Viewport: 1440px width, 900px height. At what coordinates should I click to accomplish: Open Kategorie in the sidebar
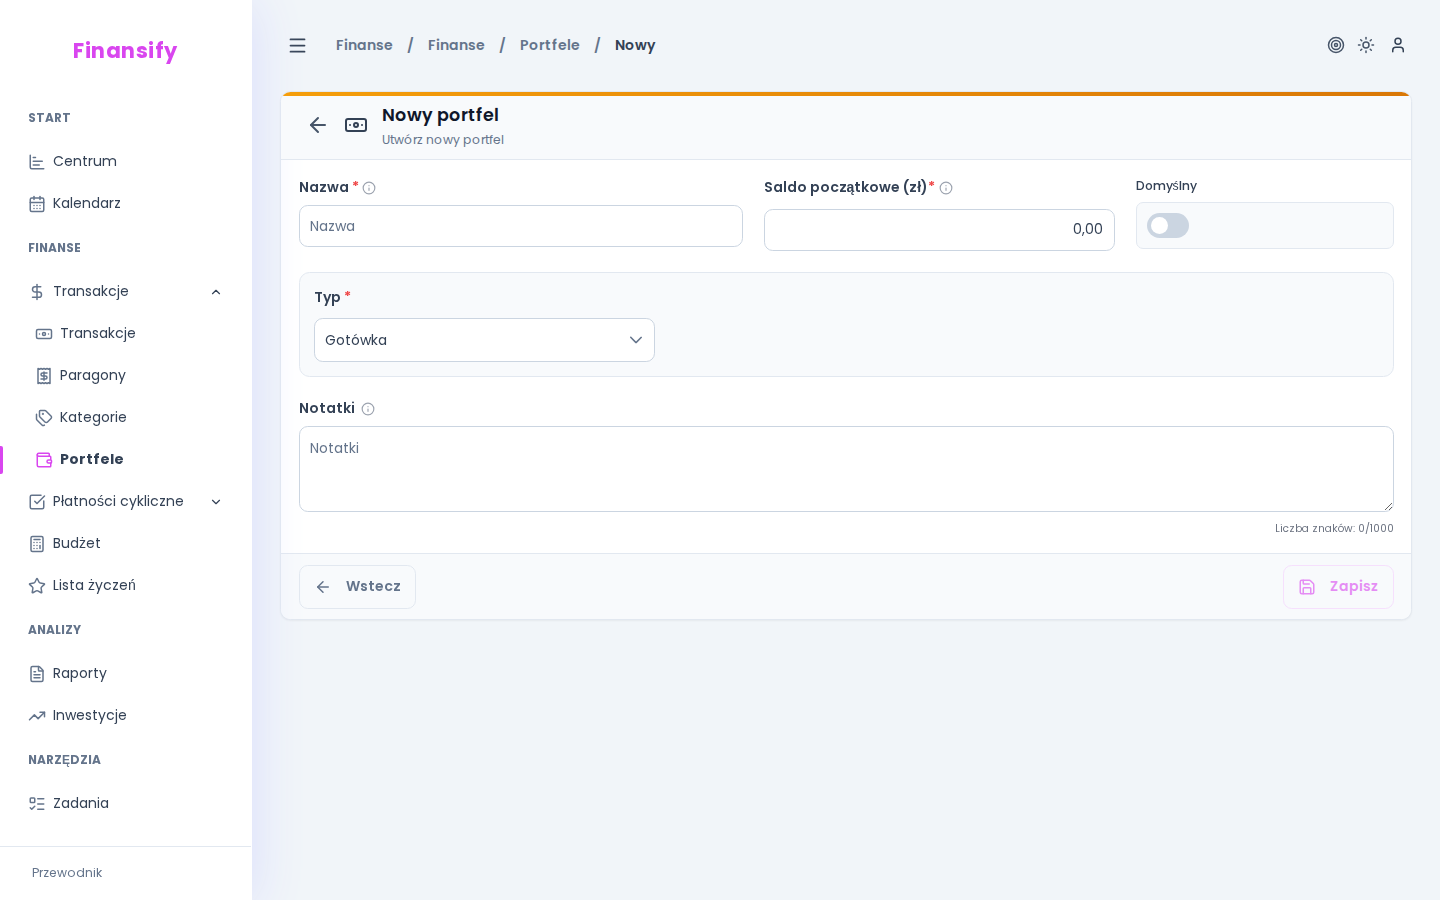[x=93, y=417]
